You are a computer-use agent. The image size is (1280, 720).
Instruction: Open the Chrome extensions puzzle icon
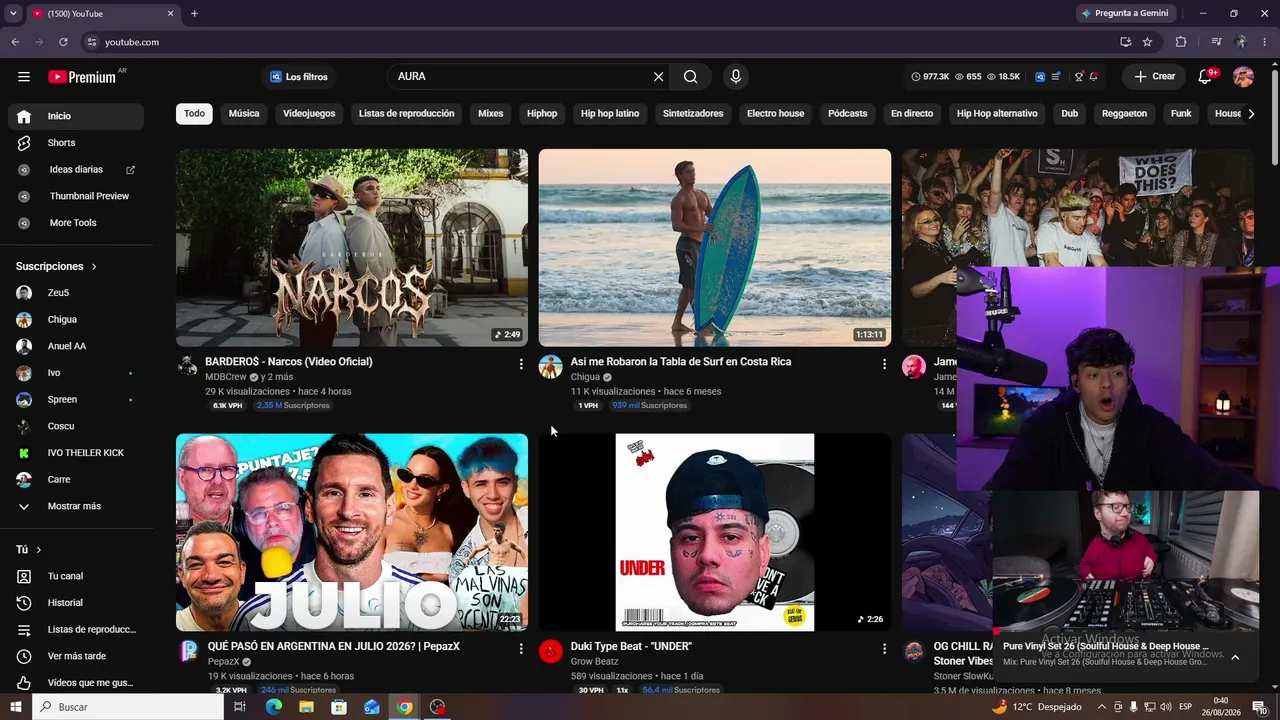point(1181,42)
